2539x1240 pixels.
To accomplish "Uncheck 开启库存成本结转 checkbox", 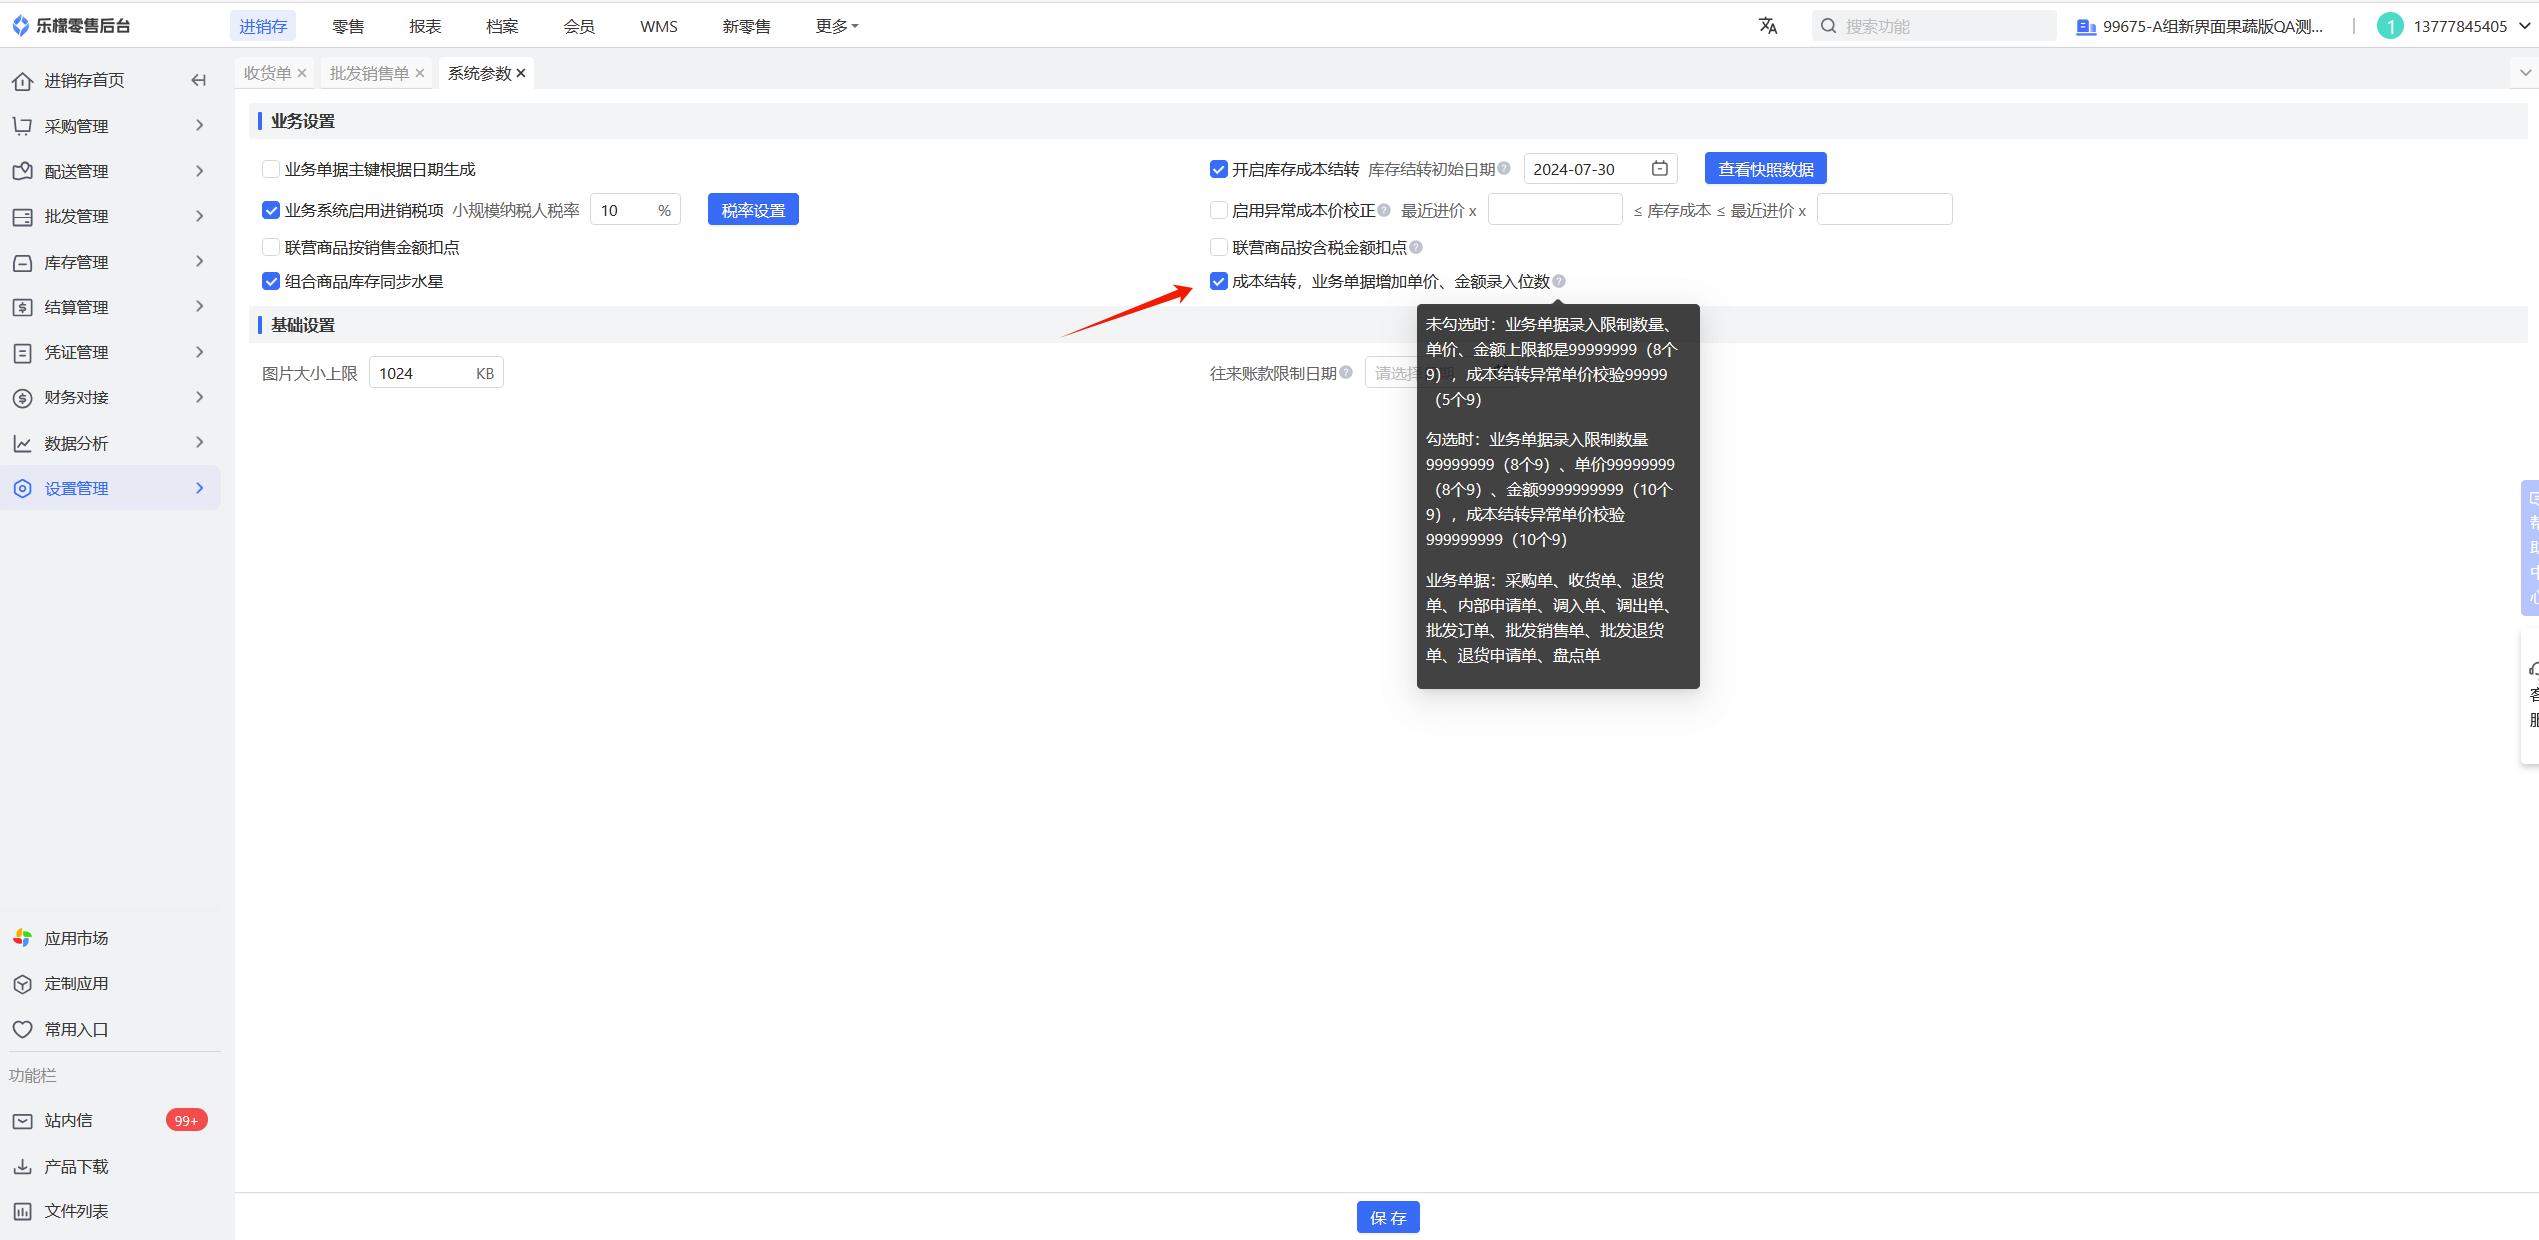I will click(x=1218, y=169).
